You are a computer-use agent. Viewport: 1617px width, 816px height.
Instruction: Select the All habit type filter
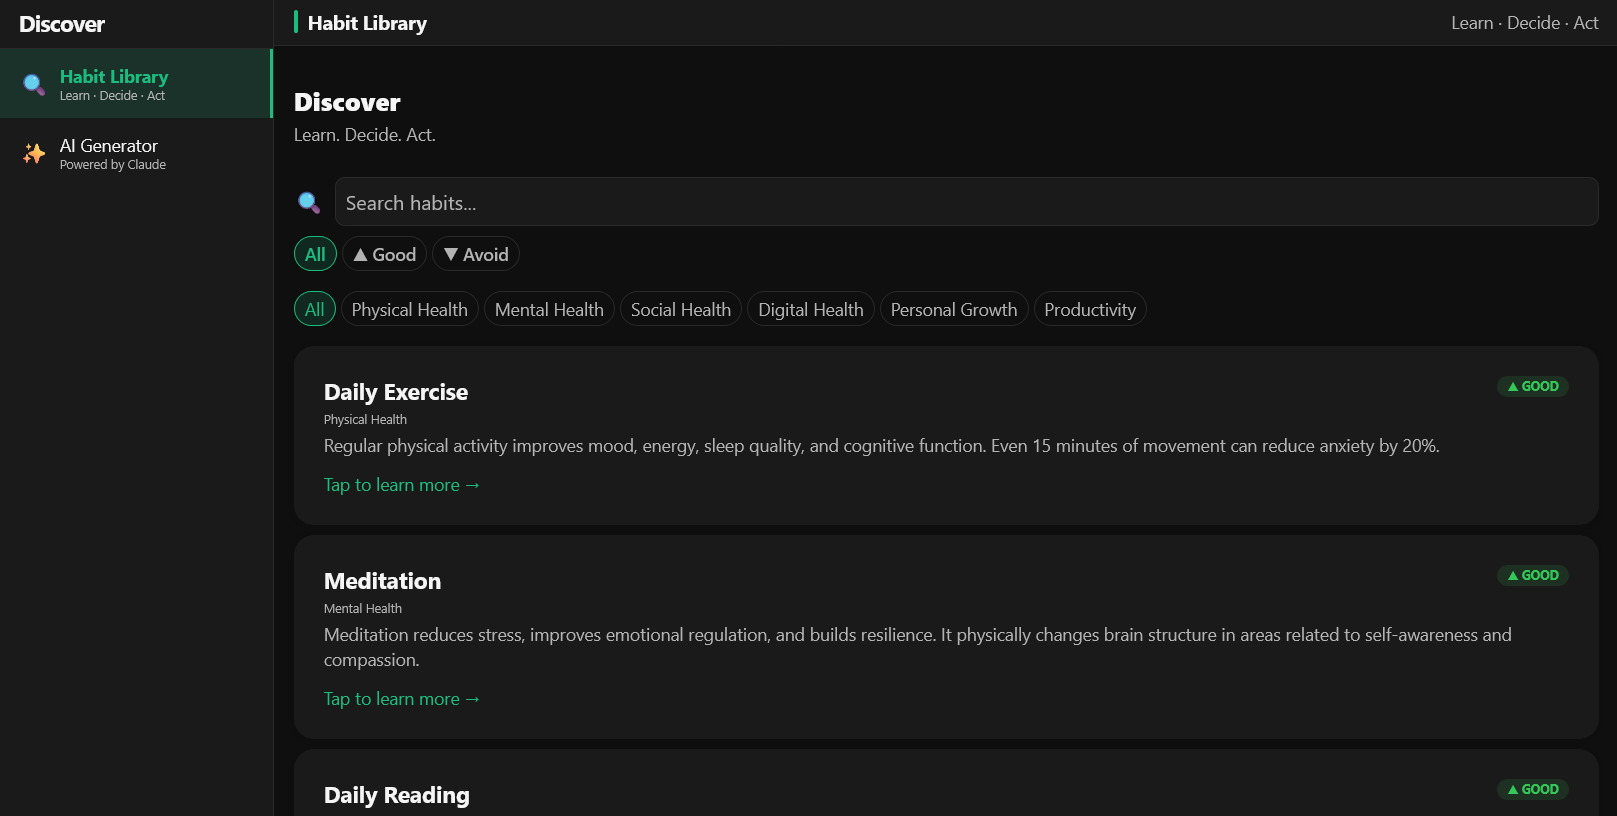click(315, 254)
